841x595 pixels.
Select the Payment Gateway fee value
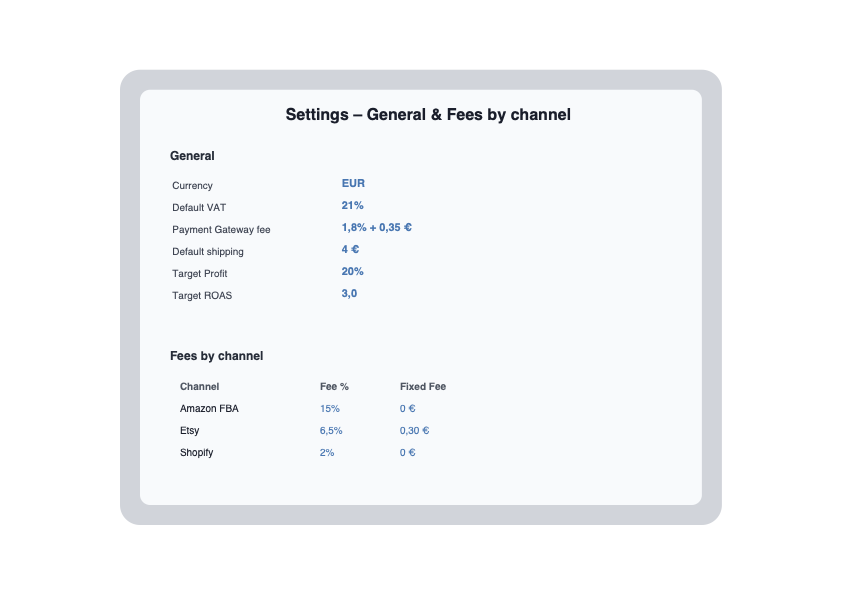pos(376,228)
